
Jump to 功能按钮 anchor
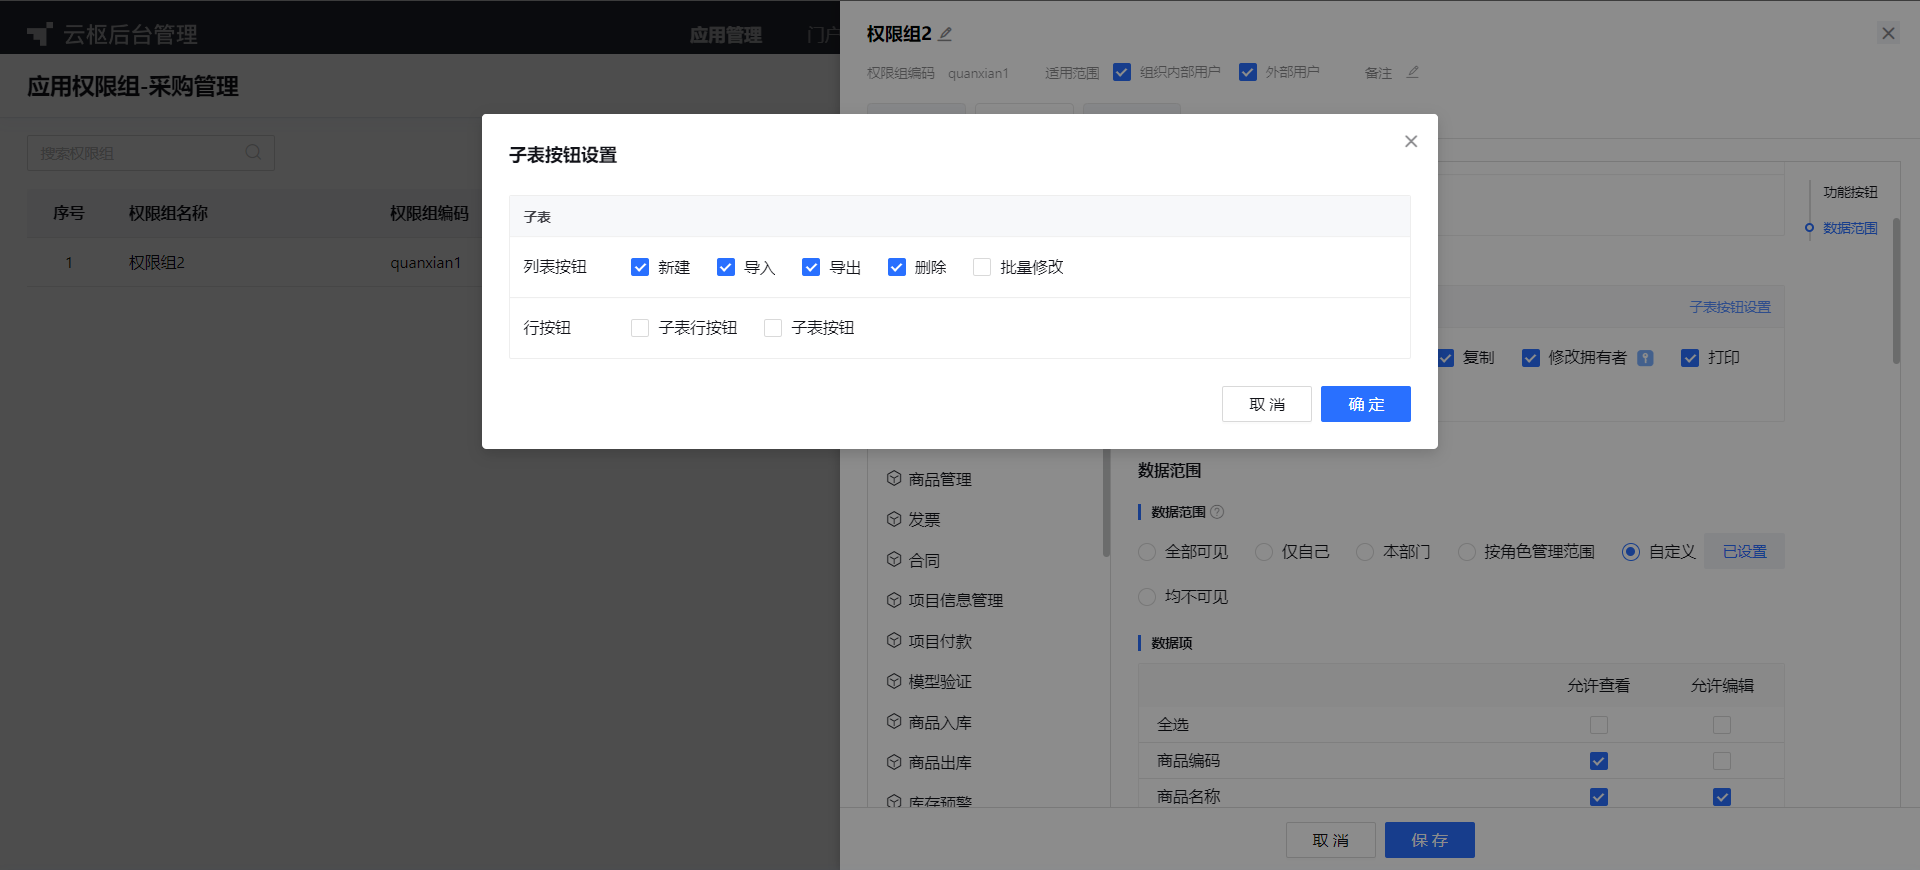tap(1850, 192)
